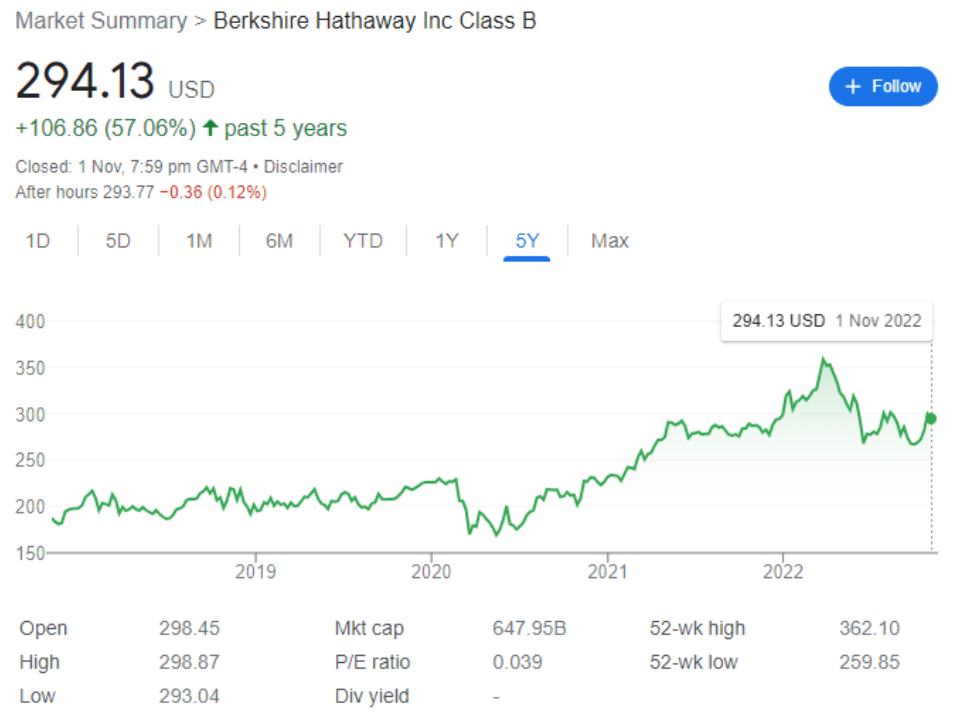Select the 1D time range tab

37,241
